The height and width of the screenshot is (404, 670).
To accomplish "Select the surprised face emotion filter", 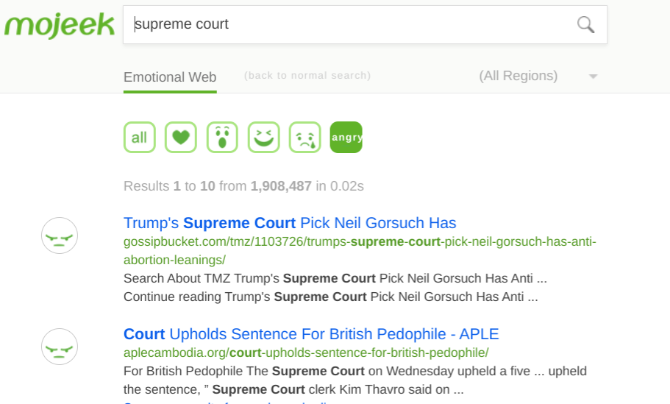I will point(222,138).
